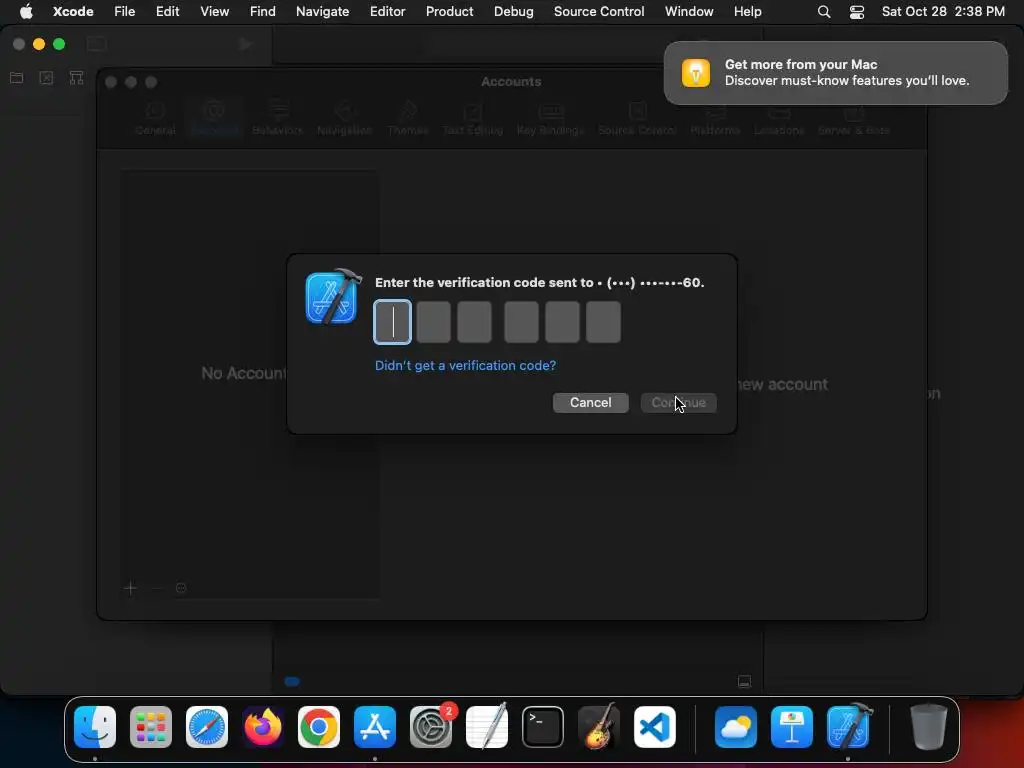The height and width of the screenshot is (768, 1024).
Task: Click the second verification code digit box
Action: (434, 322)
